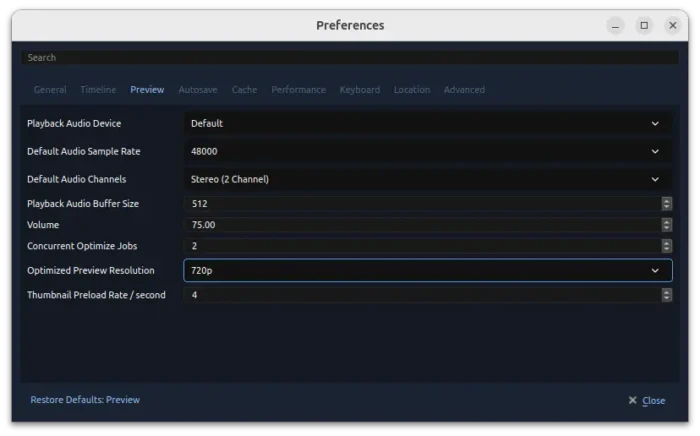Open the General preferences tab
This screenshot has width=700, height=436.
coord(50,90)
